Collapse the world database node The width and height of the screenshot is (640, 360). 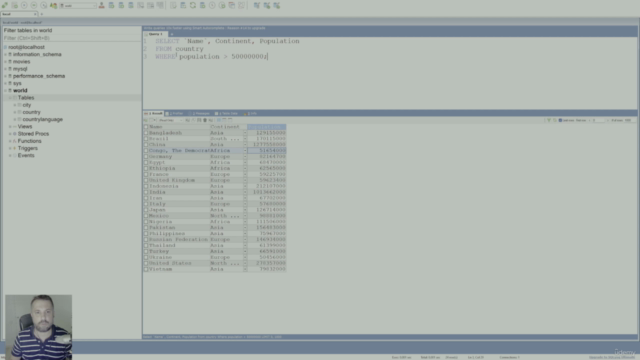pos(5,91)
